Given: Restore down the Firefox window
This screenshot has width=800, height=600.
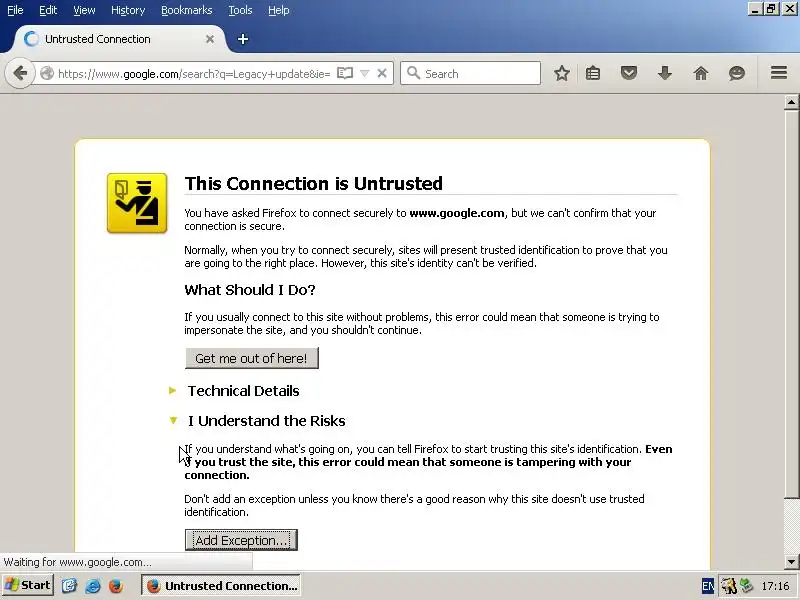Looking at the screenshot, I should point(772,9).
